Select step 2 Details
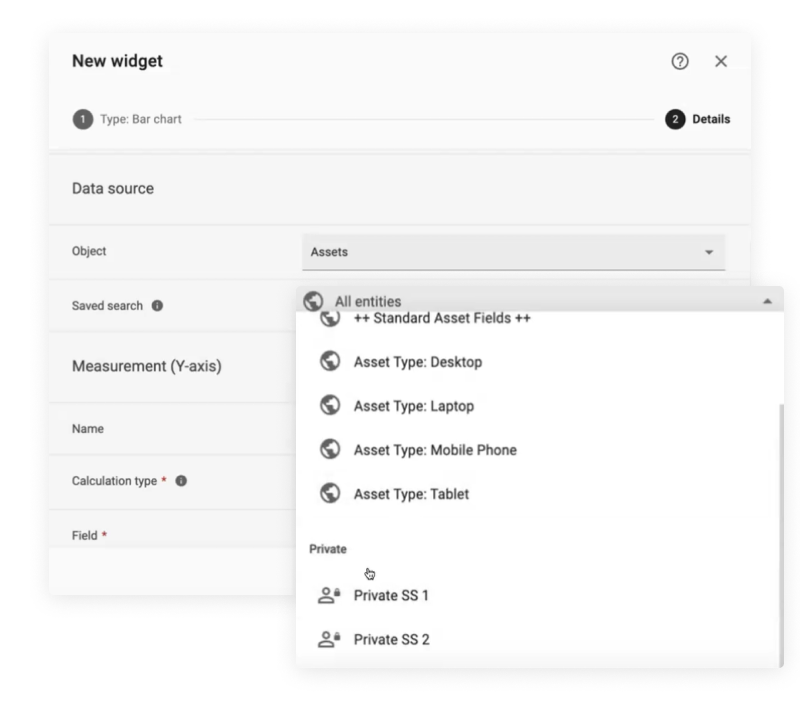The width and height of the screenshot is (800, 701). (699, 120)
